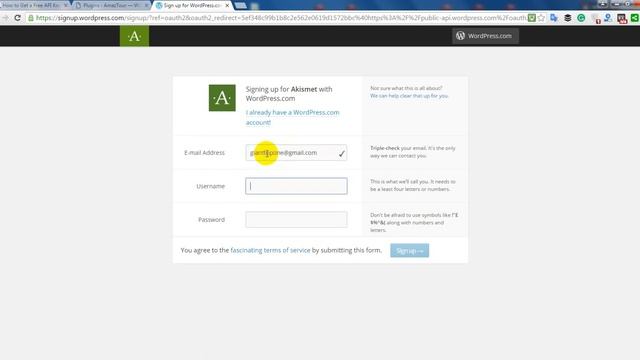Follow the I already have a WordPress.com account link
Screen dimensions: 640x360
click(x=292, y=117)
